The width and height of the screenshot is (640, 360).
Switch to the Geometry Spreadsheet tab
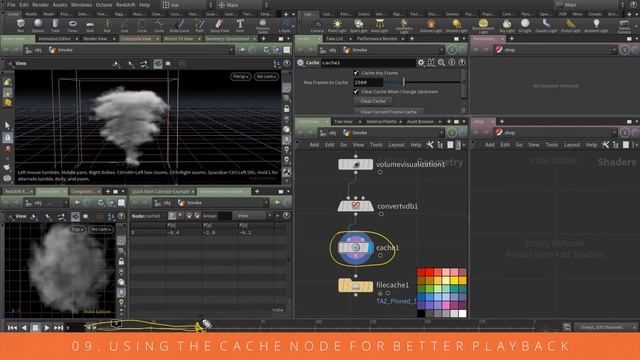pos(227,39)
